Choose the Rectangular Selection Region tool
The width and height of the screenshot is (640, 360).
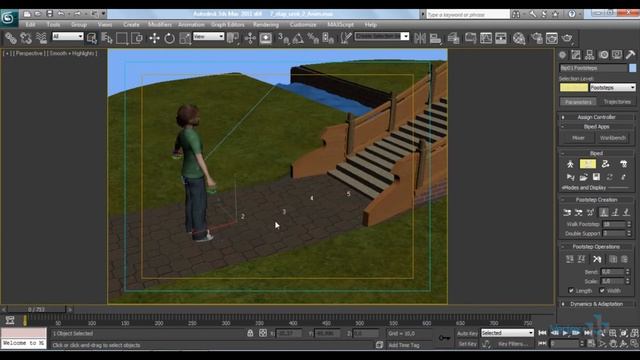[122, 38]
